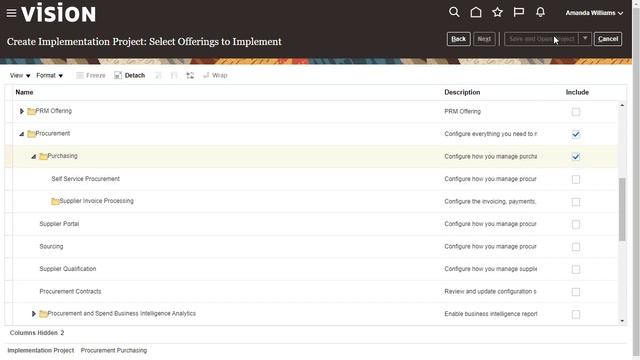Click 'Review and update configuration' description
The width and height of the screenshot is (640, 360).
tap(490, 291)
